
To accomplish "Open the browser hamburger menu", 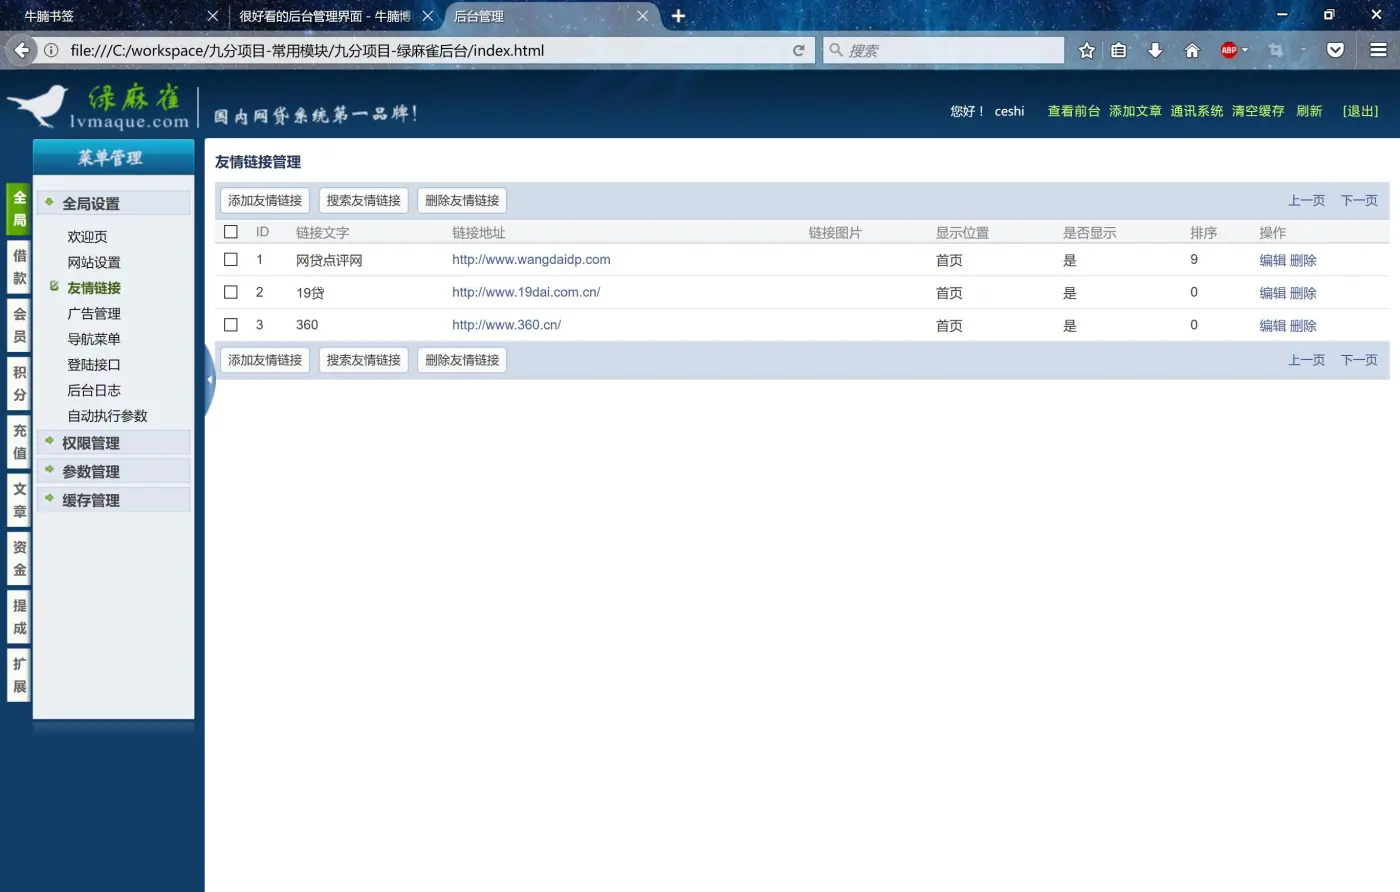I will (x=1378, y=50).
